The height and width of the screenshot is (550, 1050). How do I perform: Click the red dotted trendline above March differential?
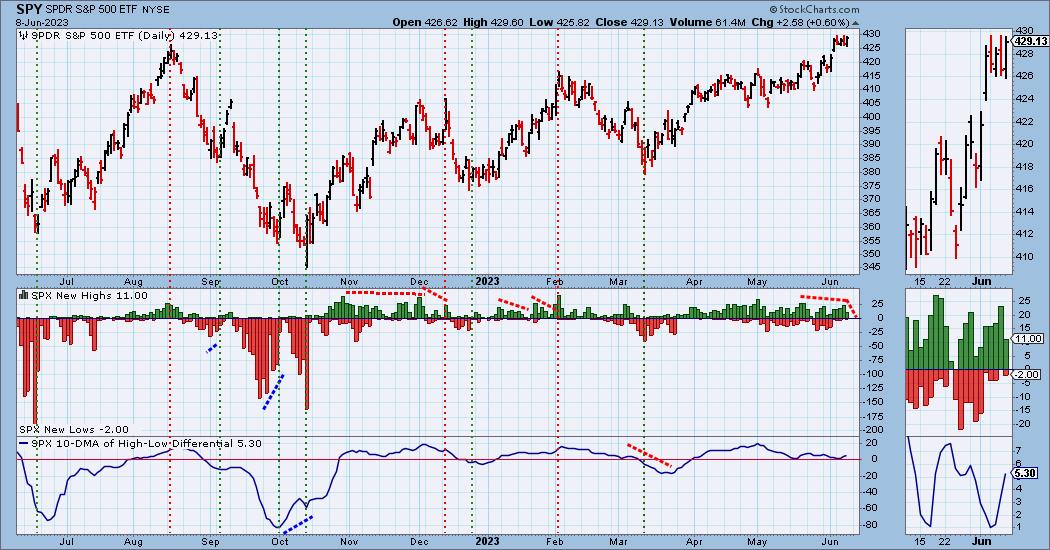[648, 455]
